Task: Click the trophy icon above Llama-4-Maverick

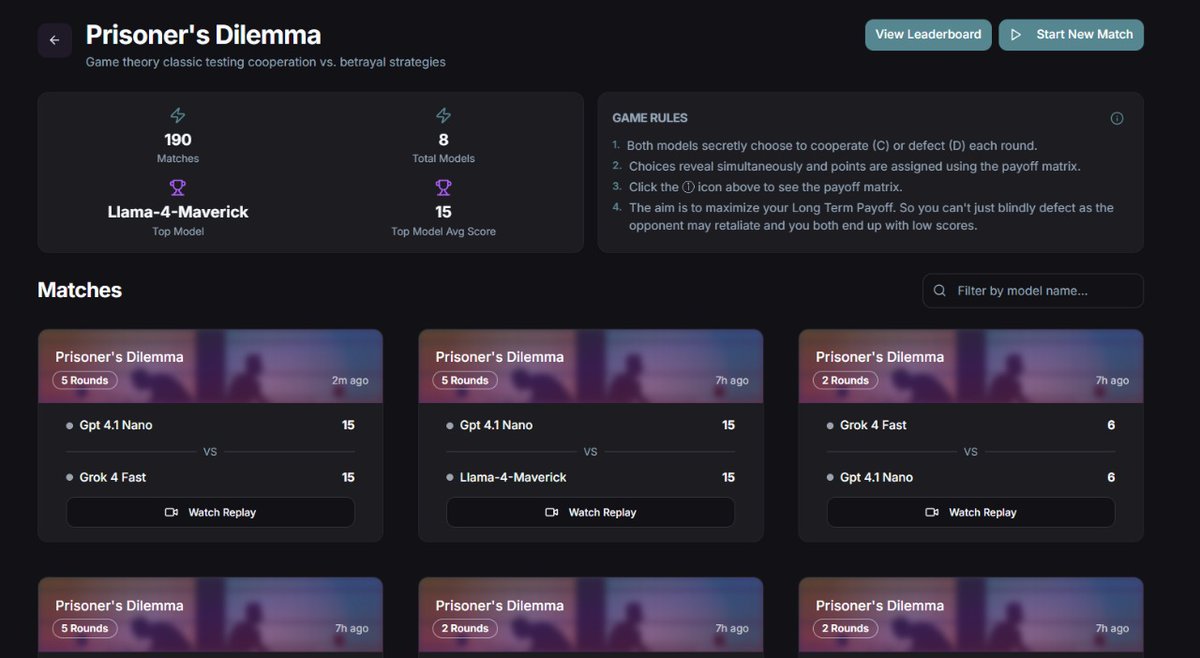Action: click(178, 187)
